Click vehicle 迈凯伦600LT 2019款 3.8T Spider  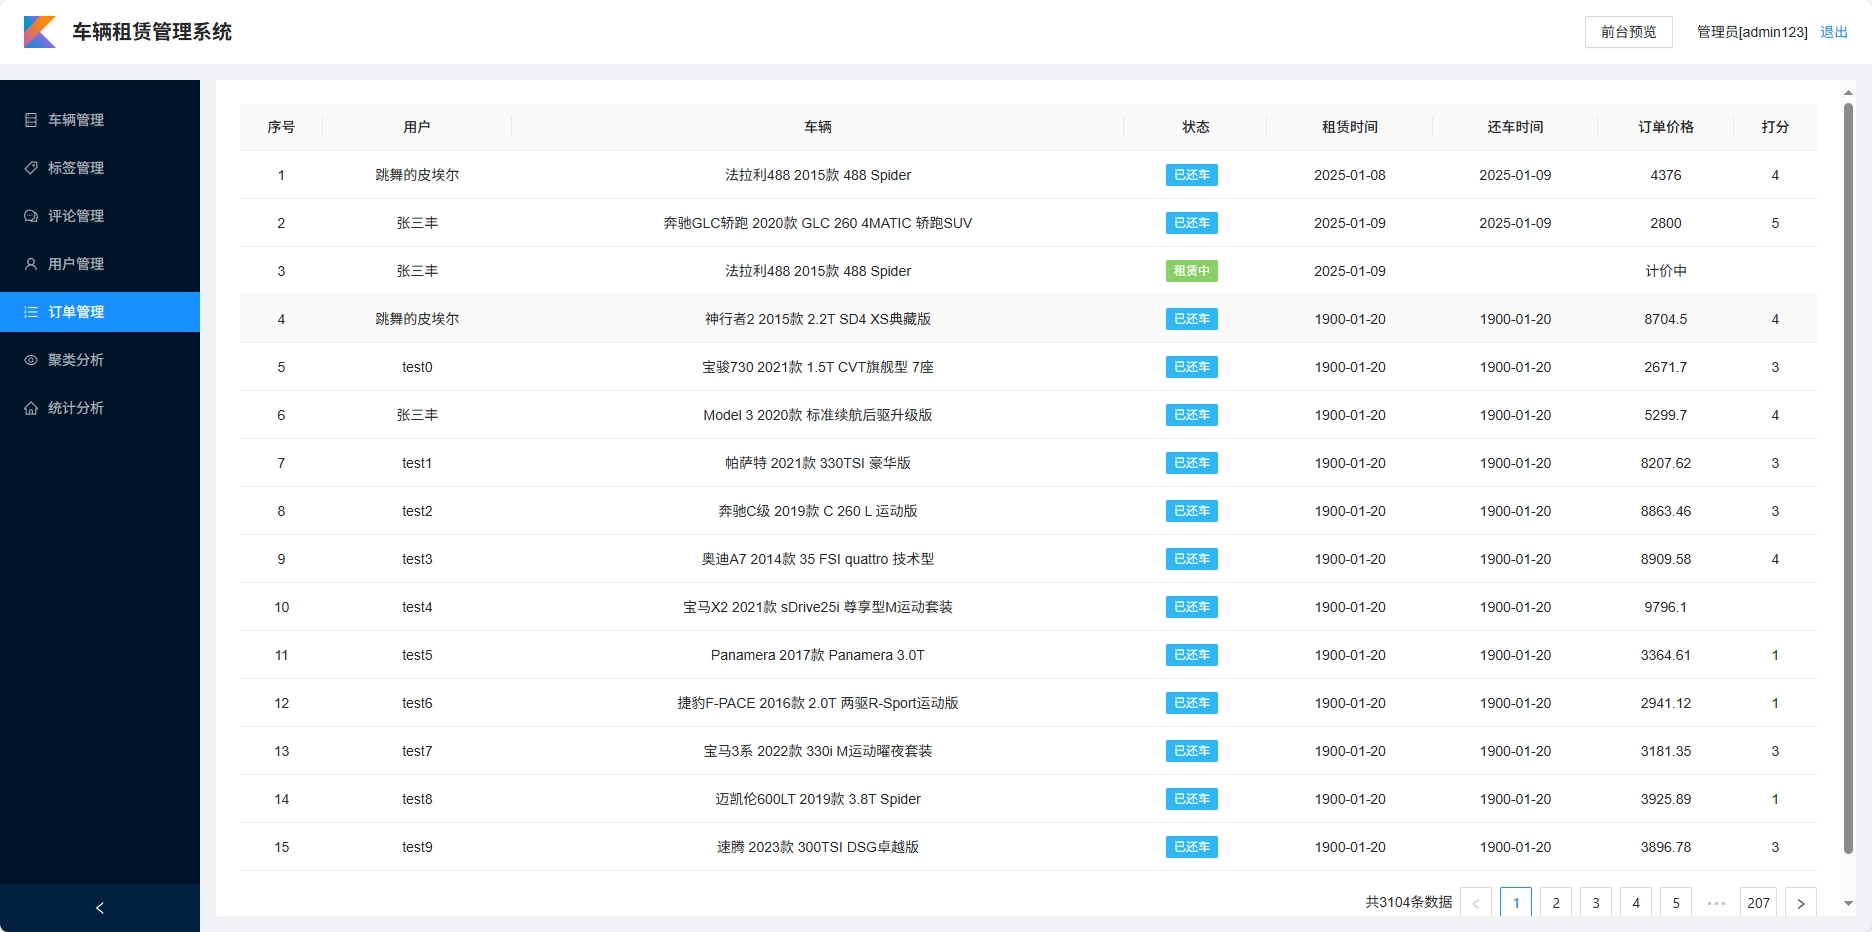[x=818, y=799]
